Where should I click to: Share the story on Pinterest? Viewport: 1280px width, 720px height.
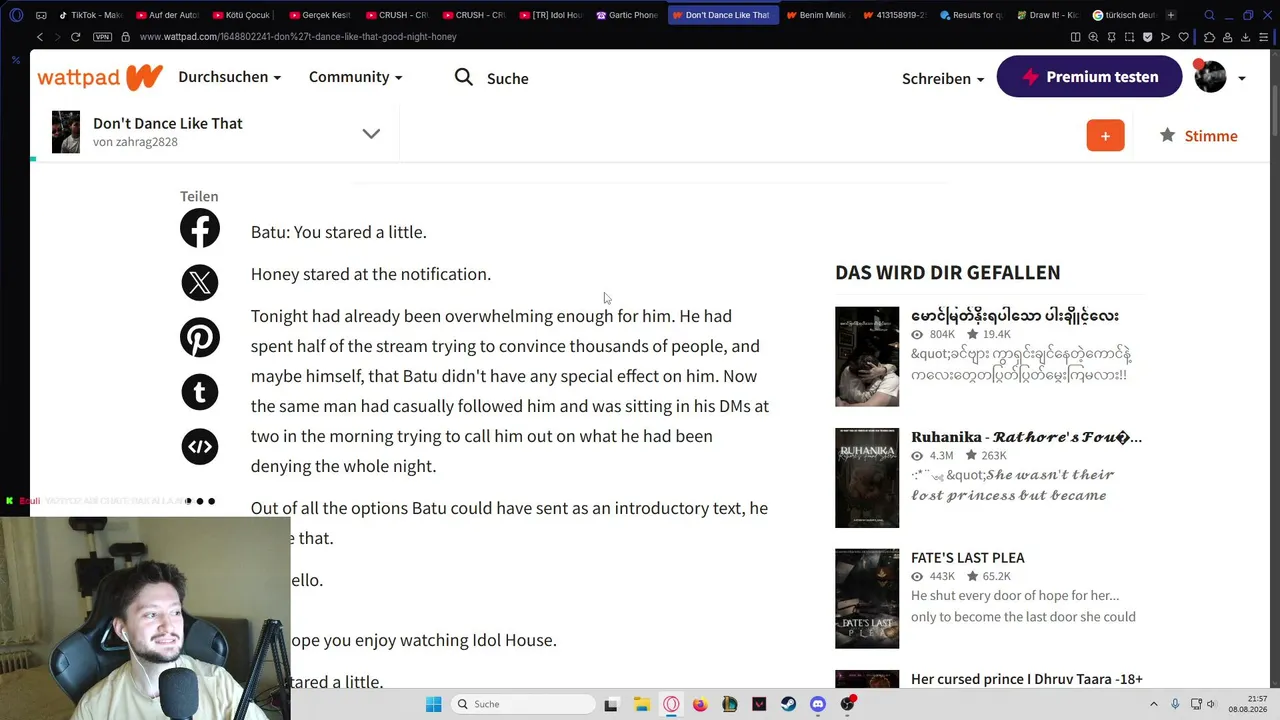pyautogui.click(x=200, y=338)
